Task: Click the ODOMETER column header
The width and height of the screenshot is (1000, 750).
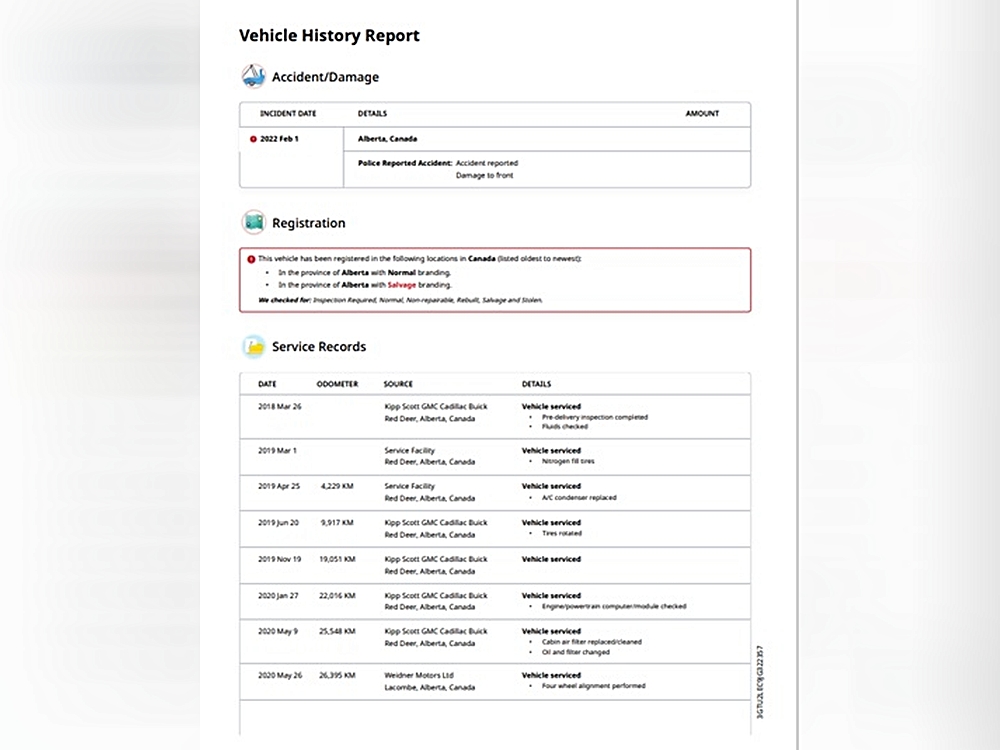Action: (337, 384)
